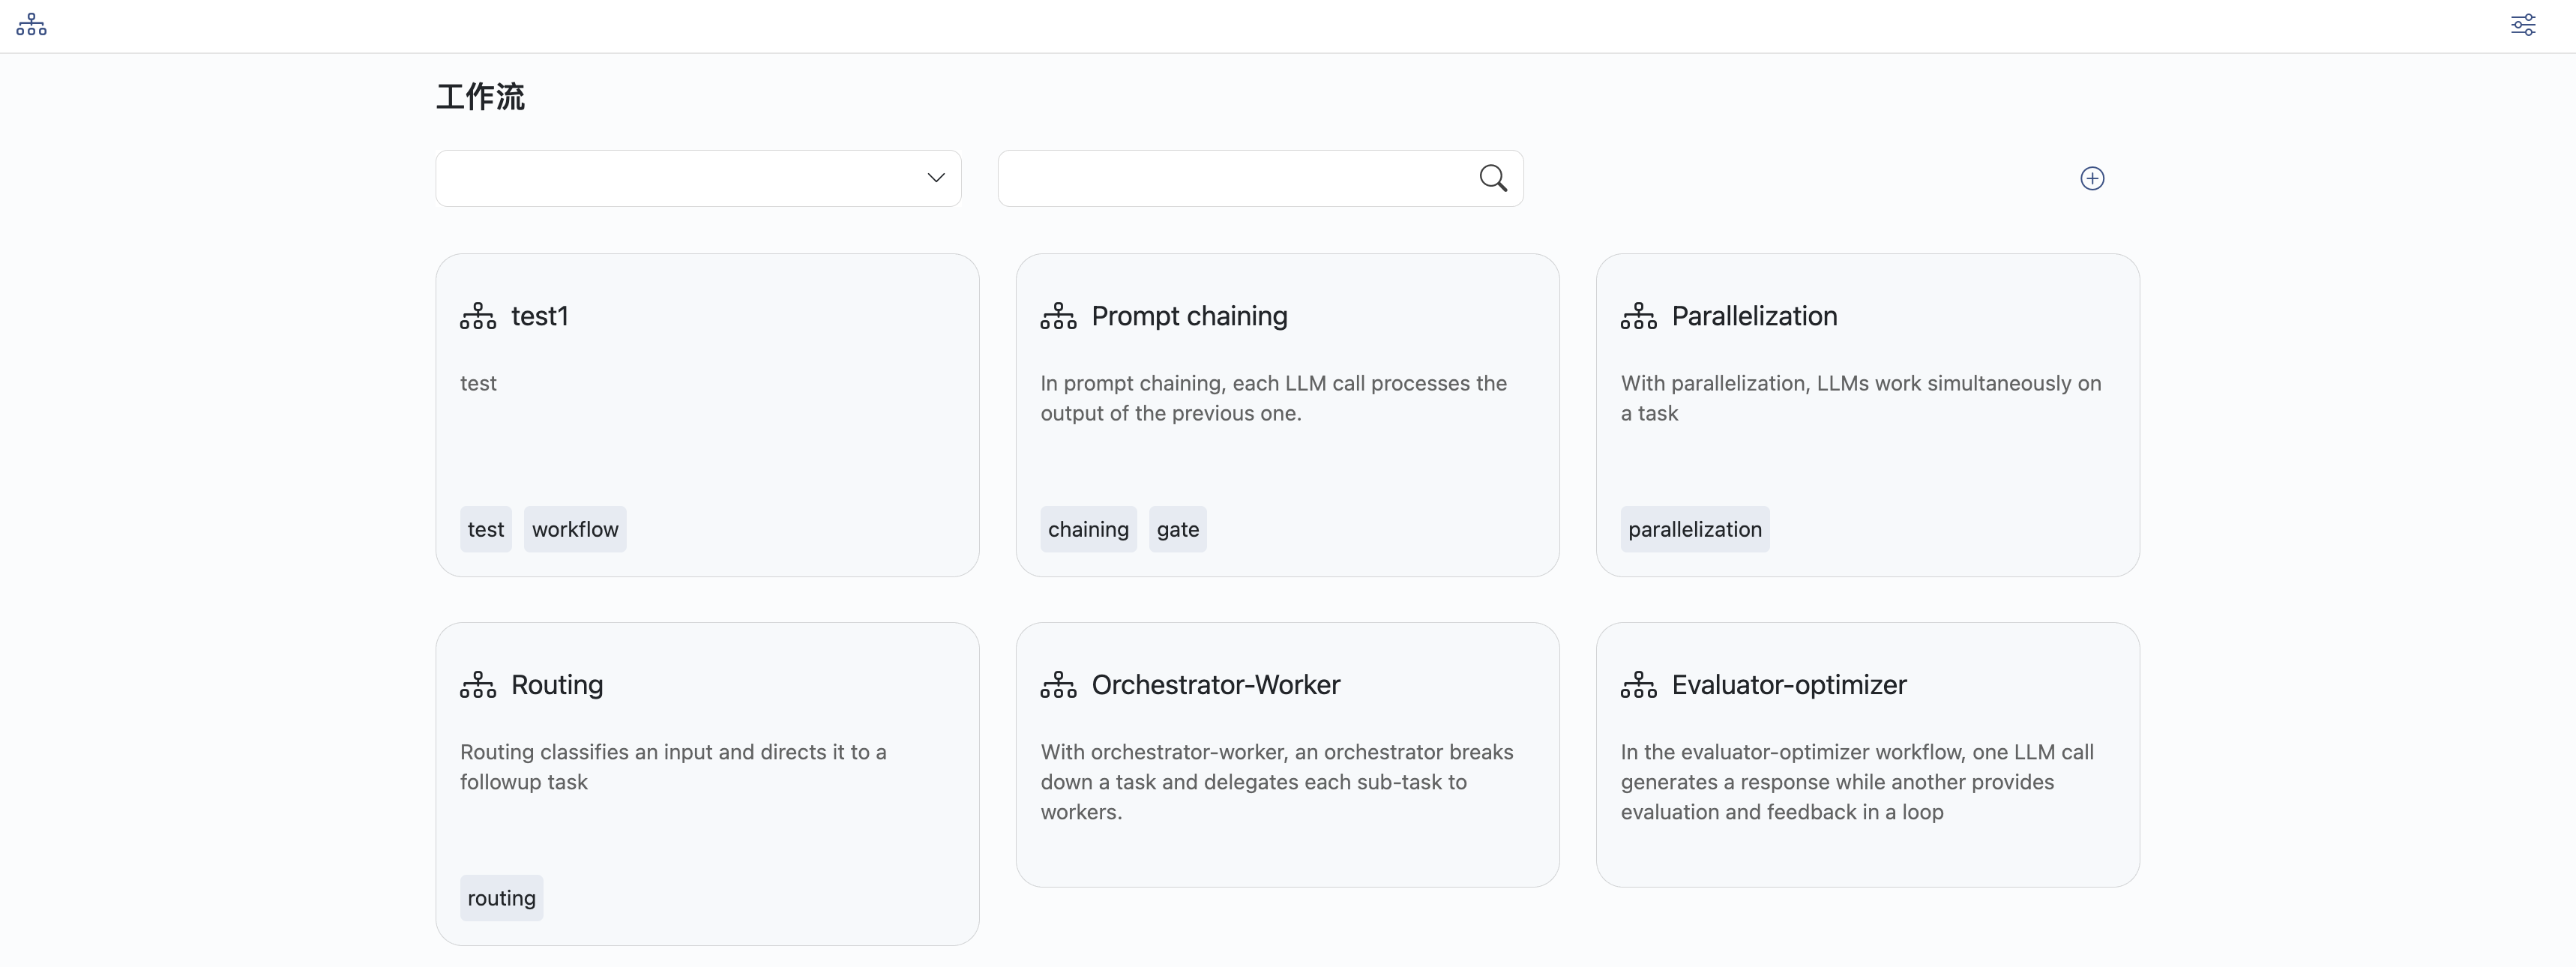Open the Orchestrator-Worker workflow title

tap(1215, 685)
